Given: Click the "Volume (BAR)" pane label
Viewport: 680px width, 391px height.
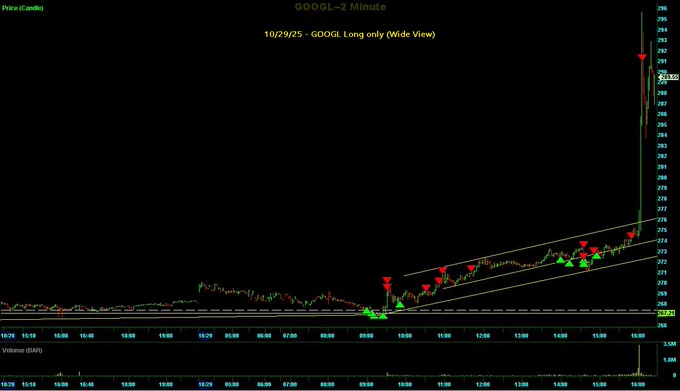Looking at the screenshot, I should [x=22, y=350].
